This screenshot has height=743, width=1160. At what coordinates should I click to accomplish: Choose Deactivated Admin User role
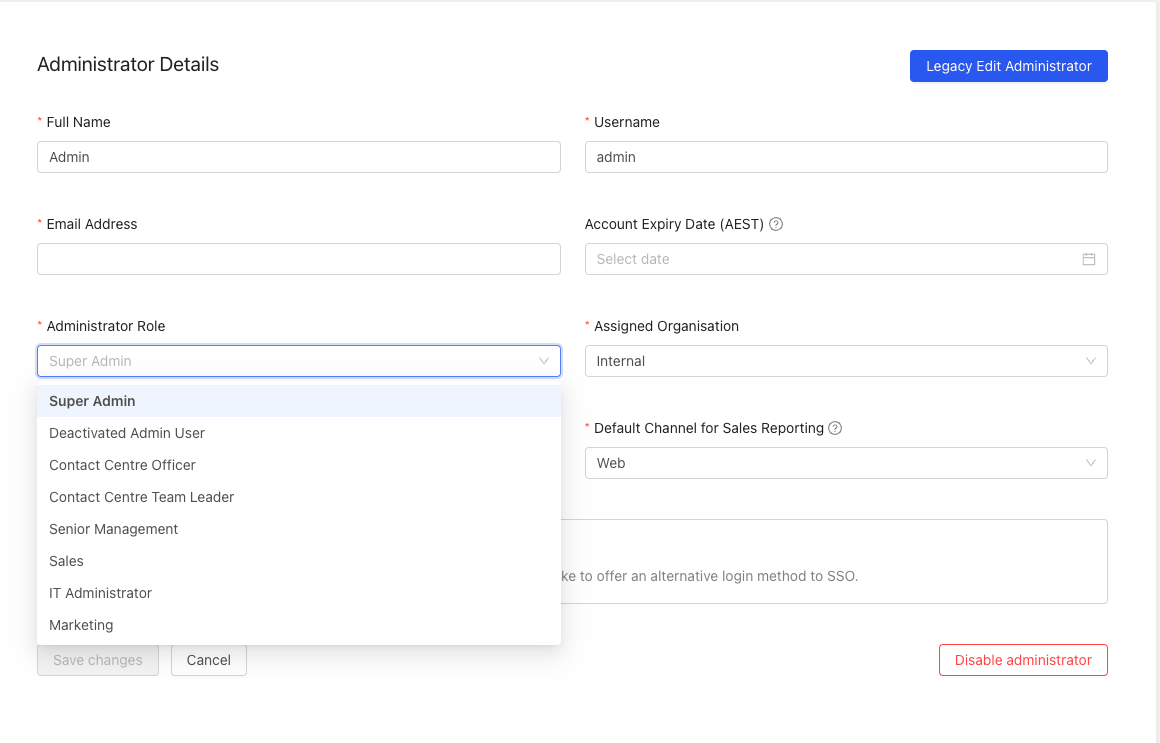click(x=127, y=433)
